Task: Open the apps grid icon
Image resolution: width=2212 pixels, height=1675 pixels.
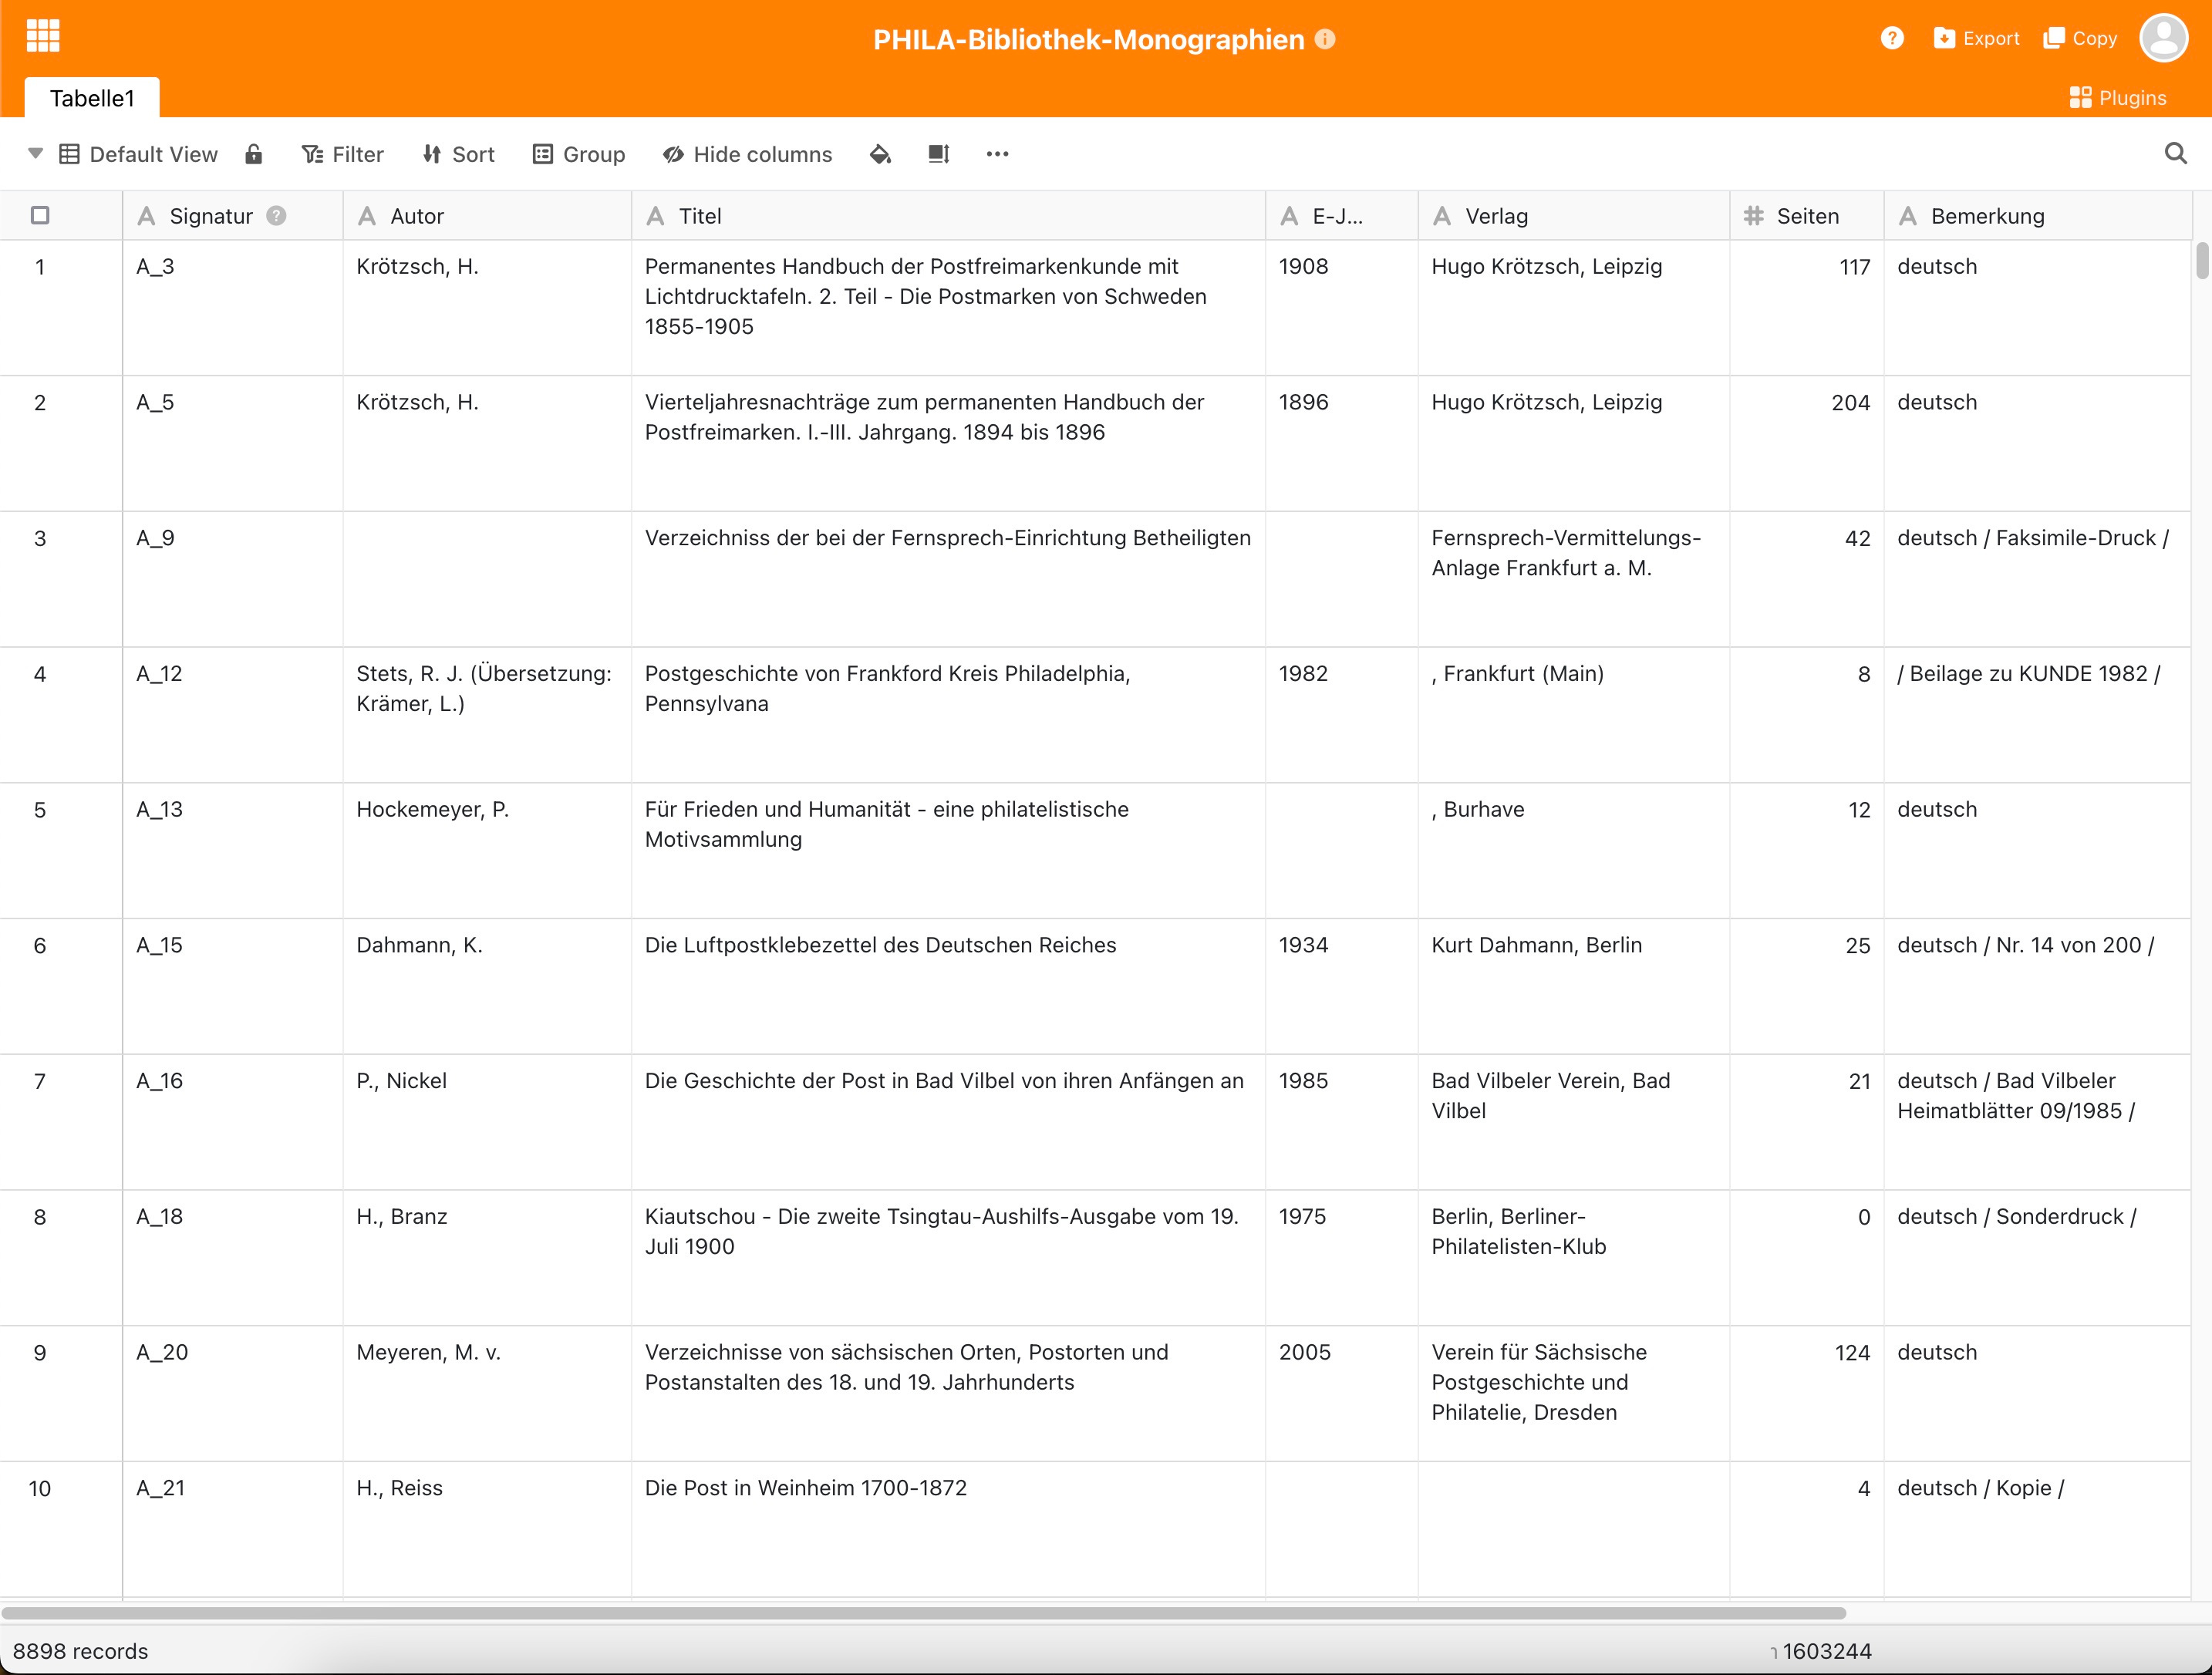Action: (43, 36)
